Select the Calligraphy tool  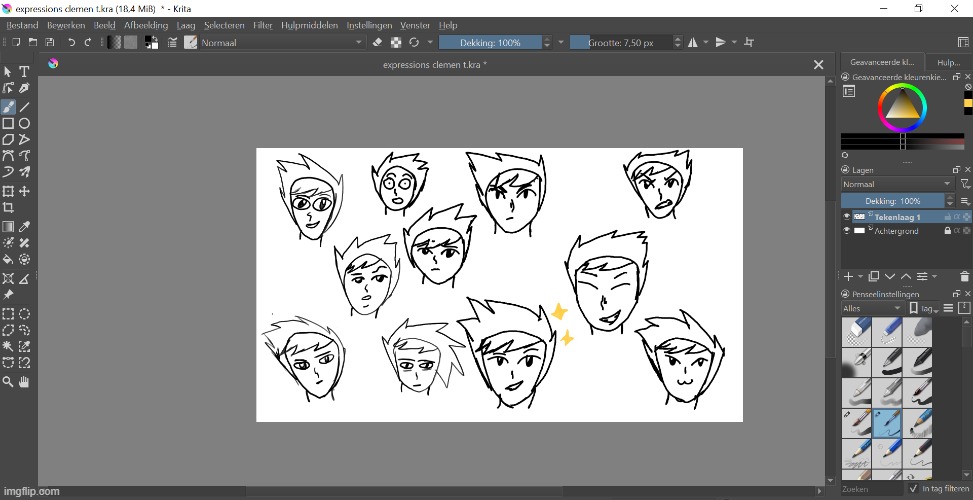(24, 88)
